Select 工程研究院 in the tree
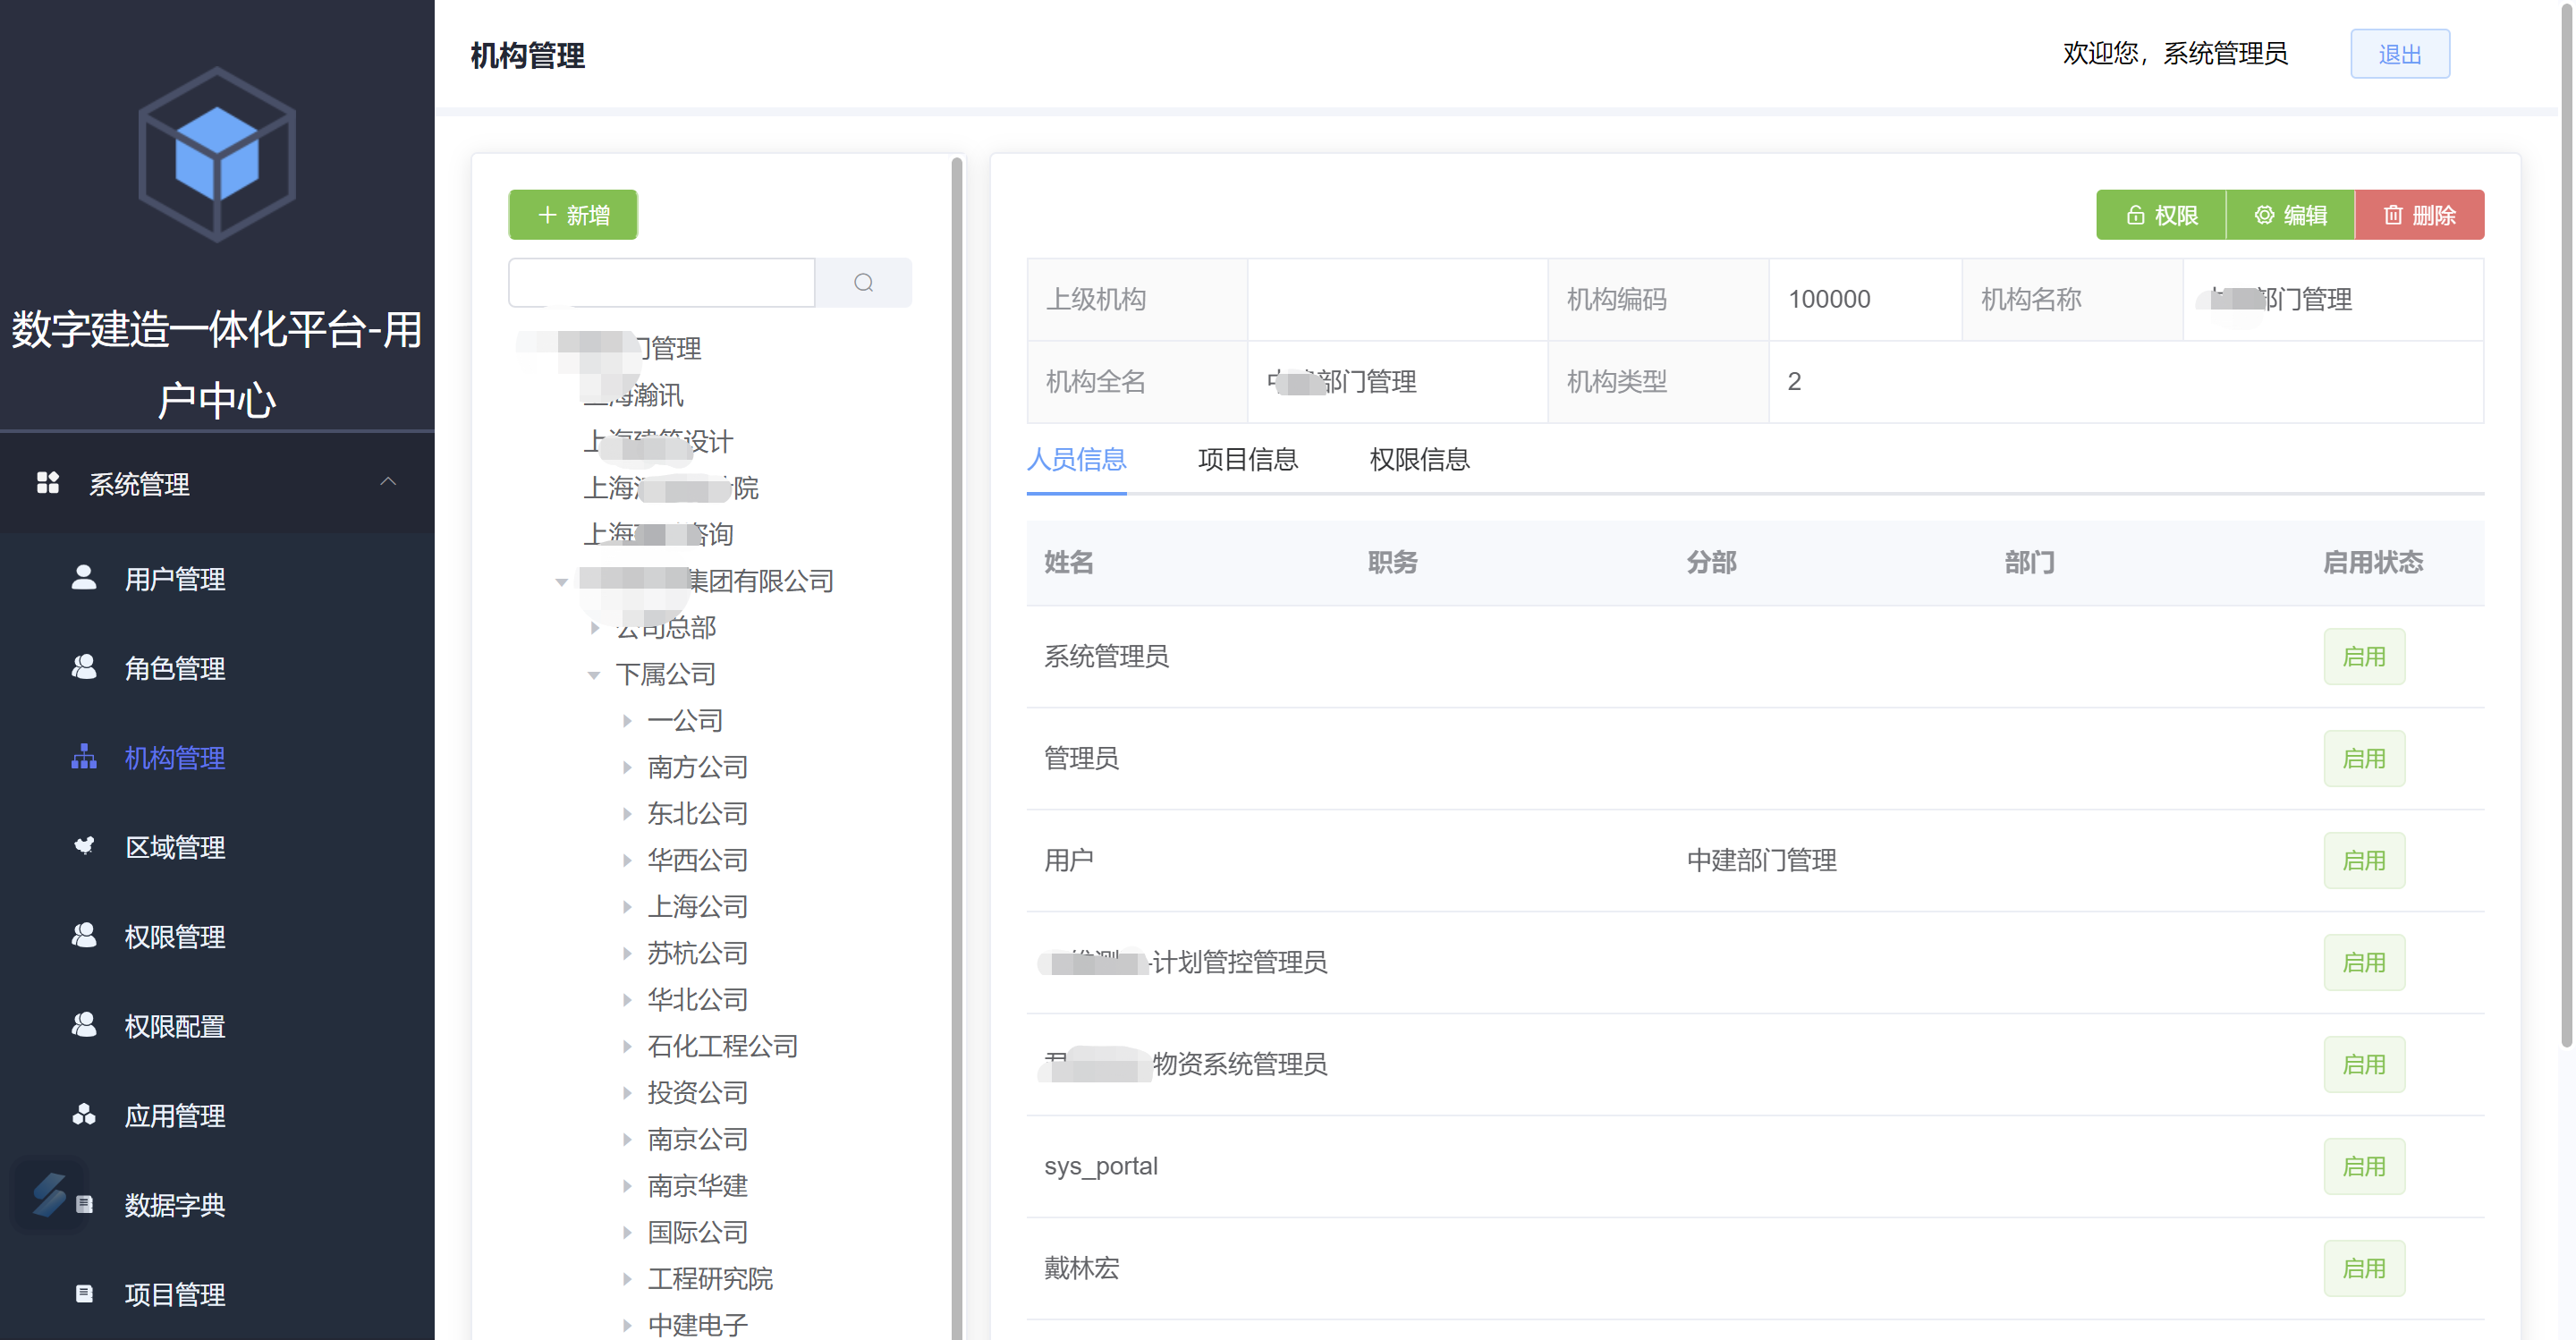The image size is (2576, 1340). [x=710, y=1279]
